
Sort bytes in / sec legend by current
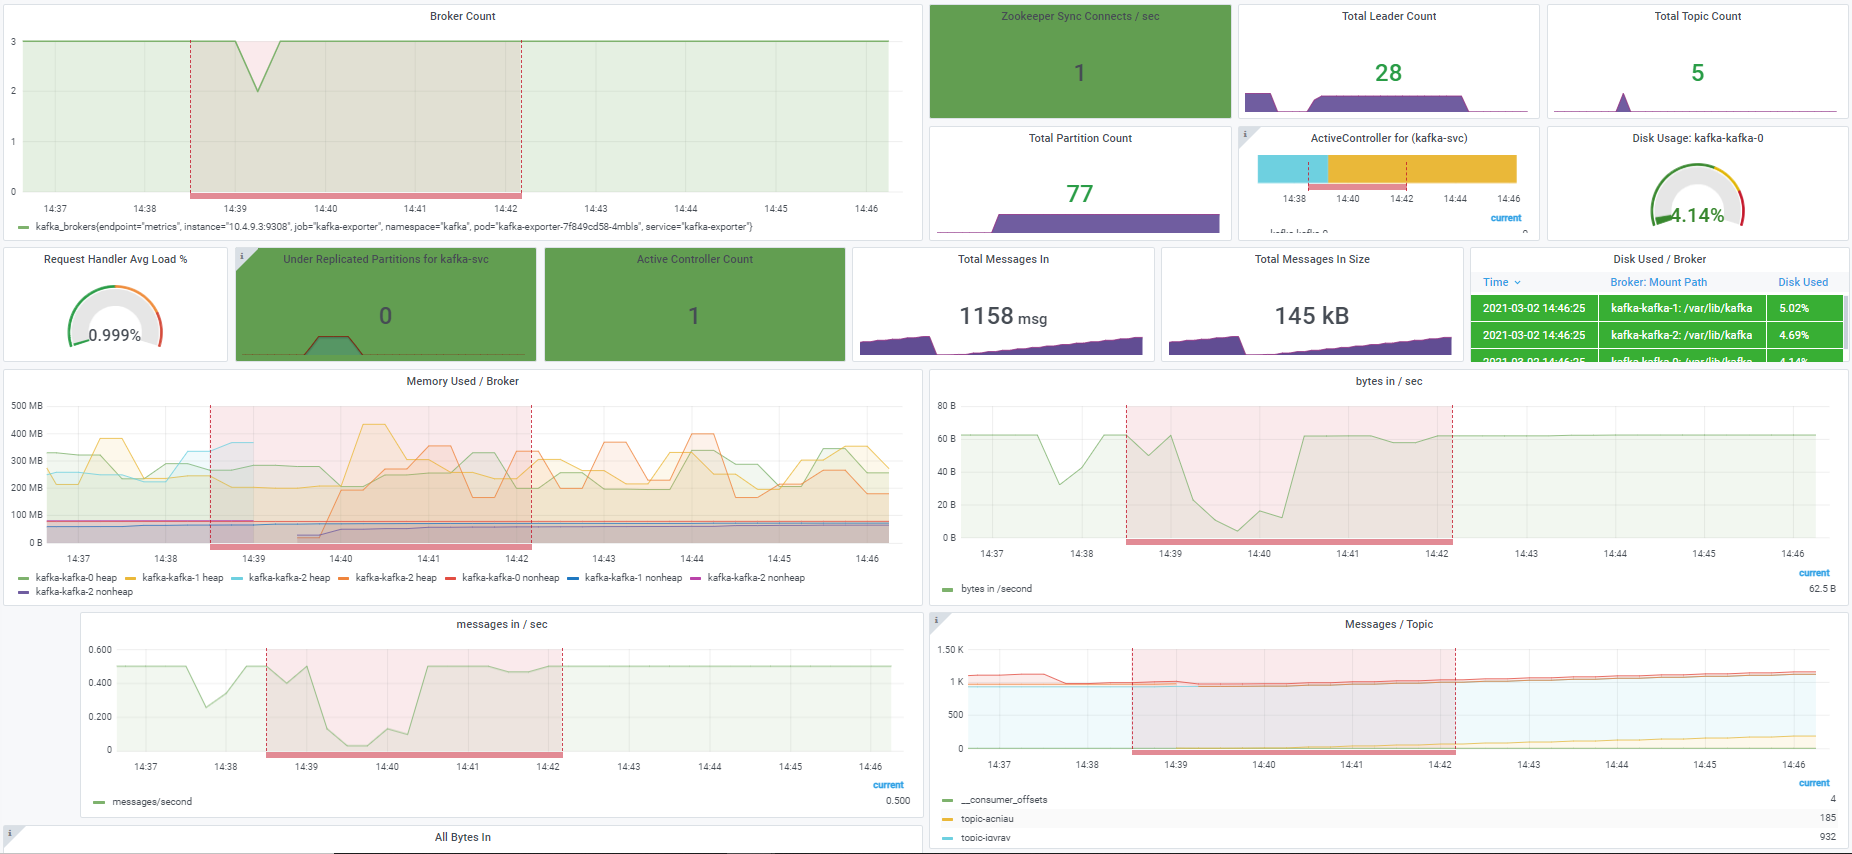1814,573
